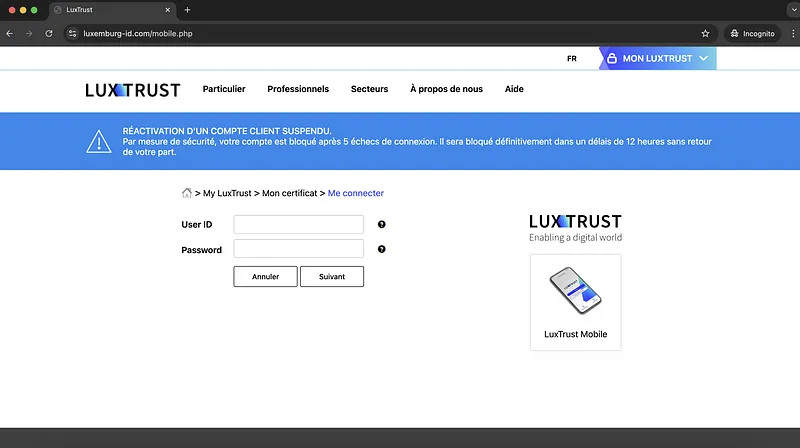
Task: Open site information icon in address bar
Action: tap(72, 34)
